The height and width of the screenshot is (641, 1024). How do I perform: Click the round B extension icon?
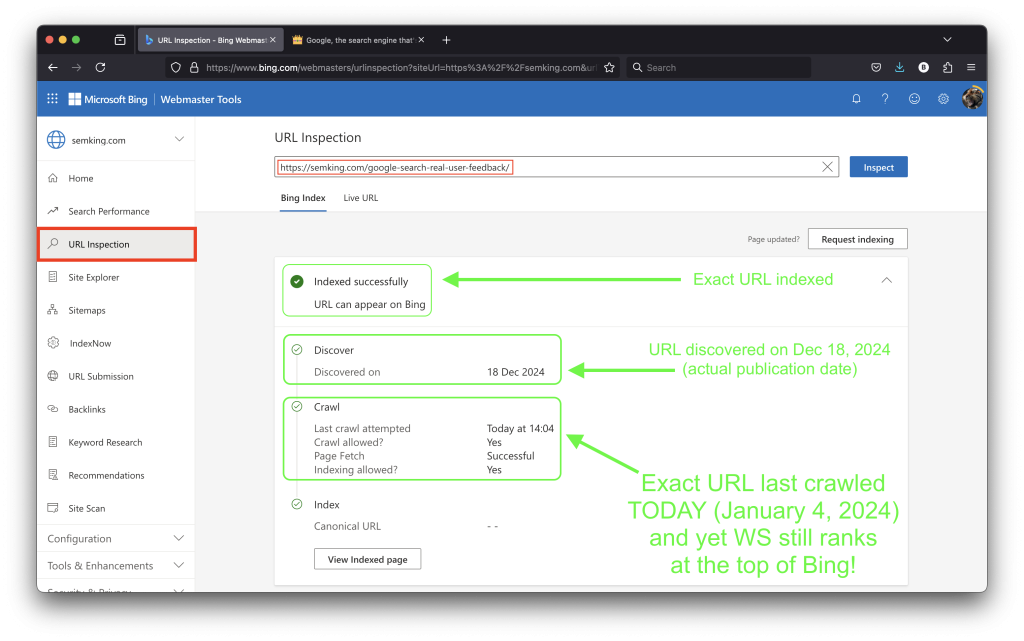(923, 67)
